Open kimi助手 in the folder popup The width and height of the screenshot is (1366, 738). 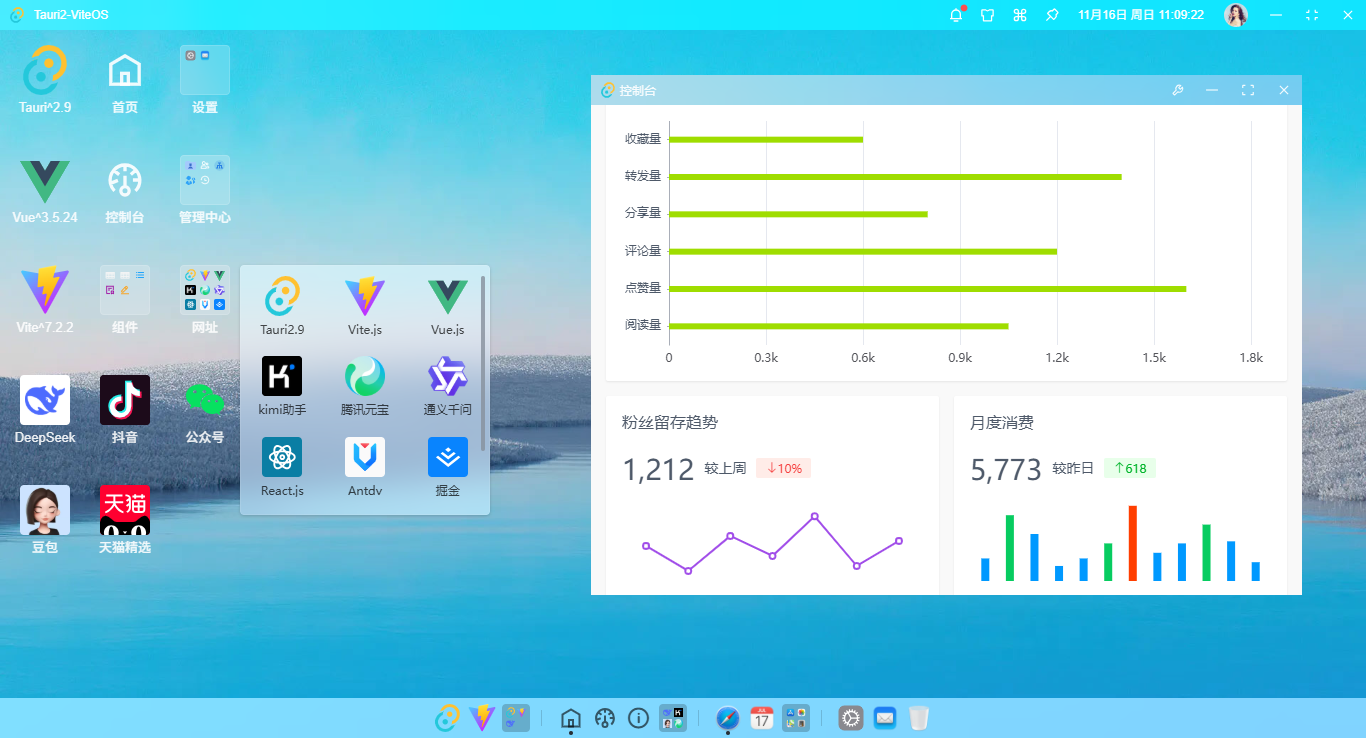tap(282, 377)
